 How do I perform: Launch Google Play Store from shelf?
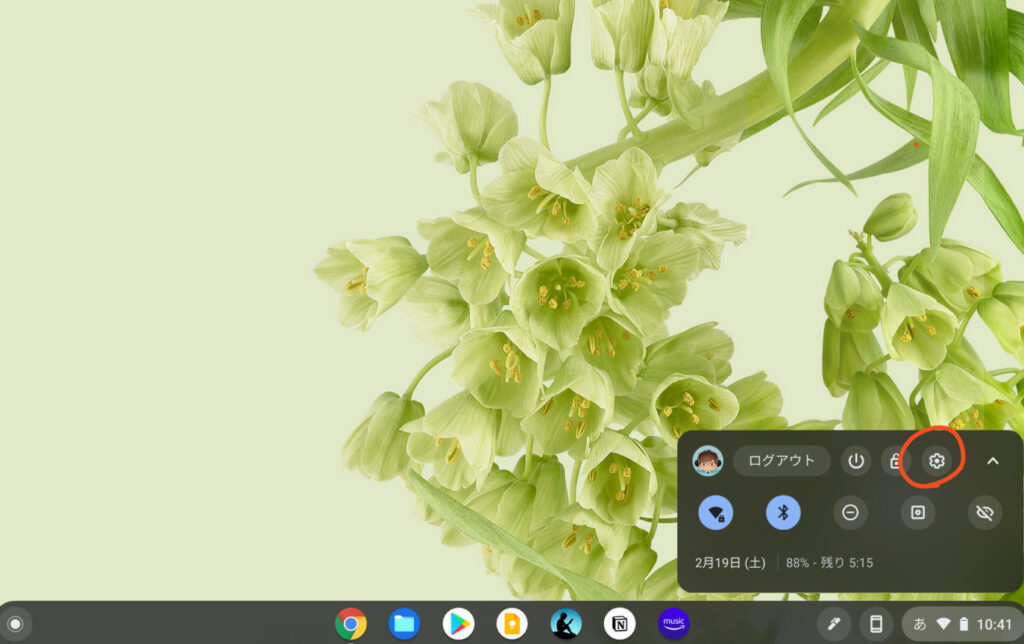[x=458, y=624]
